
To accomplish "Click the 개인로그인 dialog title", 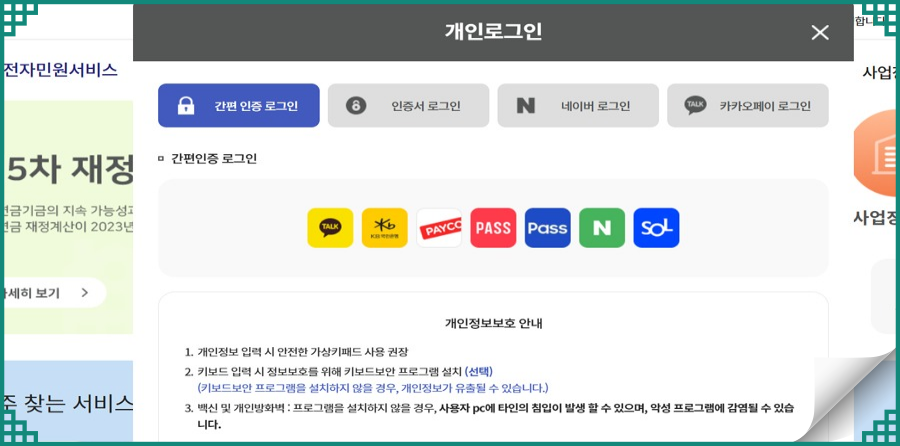I will [x=494, y=32].
